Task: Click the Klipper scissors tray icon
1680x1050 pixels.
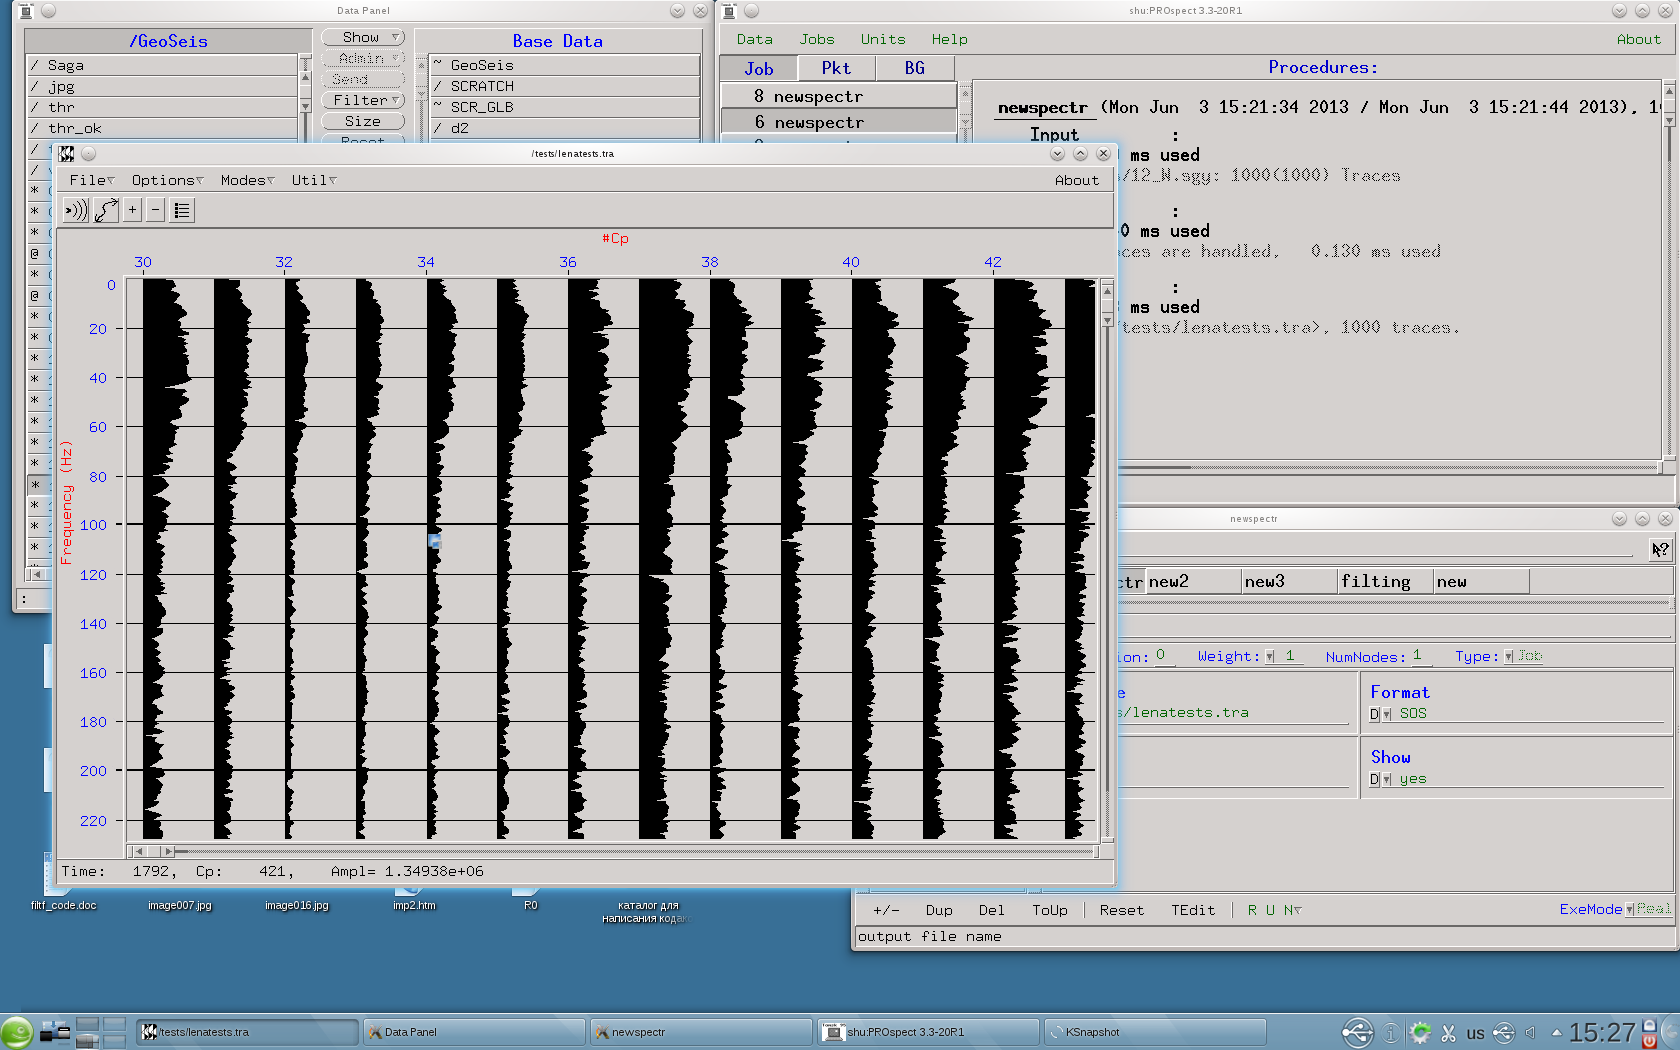Action: tap(1448, 1033)
